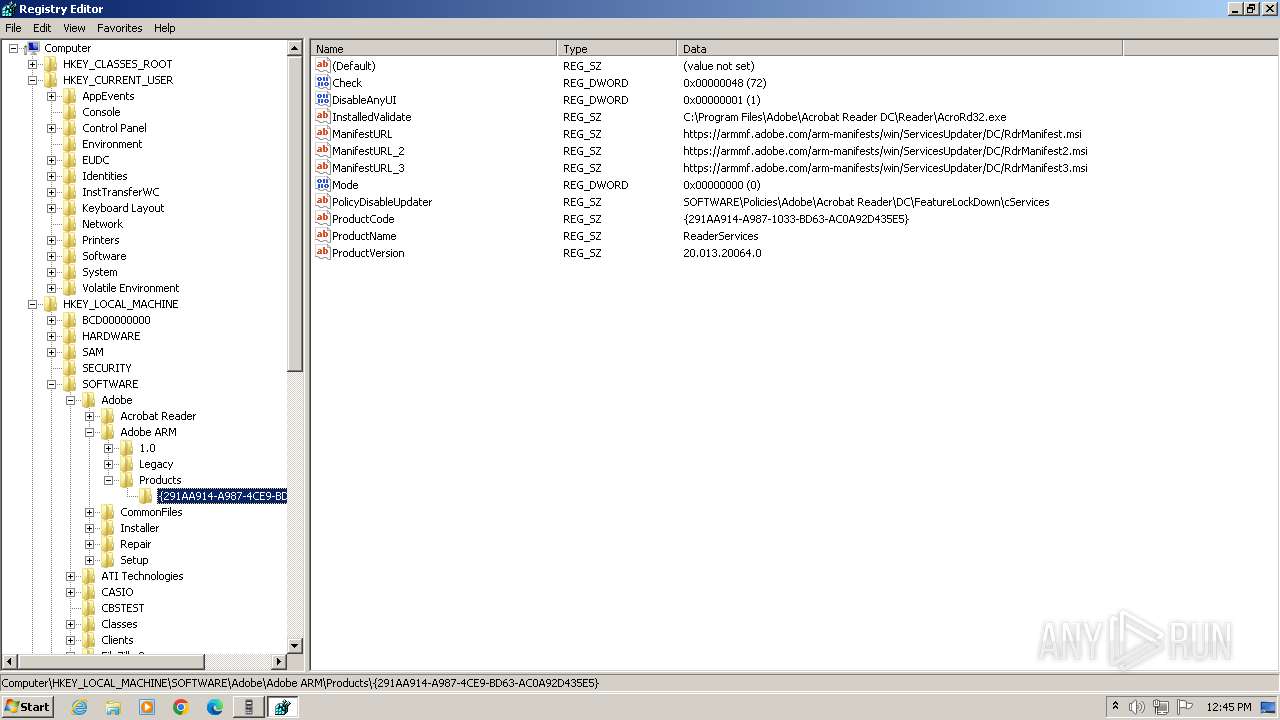Select the ProductName string icon
1280x720 pixels.
[322, 235]
